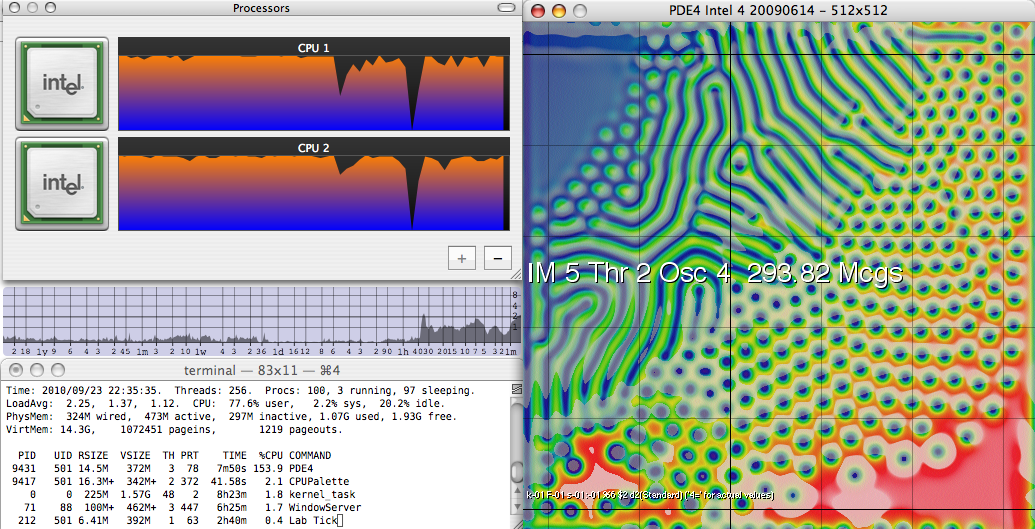Click the '293.82 Mcgs' readout in PDE4
The width and height of the screenshot is (1035, 529).
coord(824,273)
